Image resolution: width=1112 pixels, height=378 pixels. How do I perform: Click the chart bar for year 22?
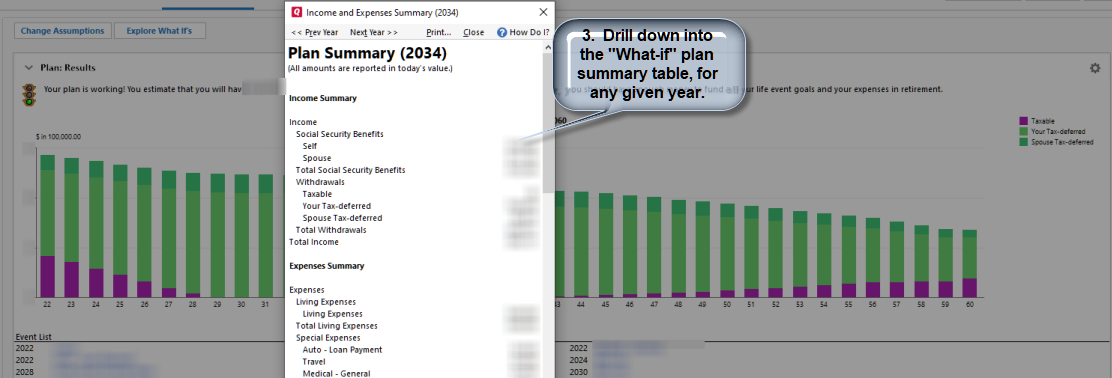click(48, 226)
